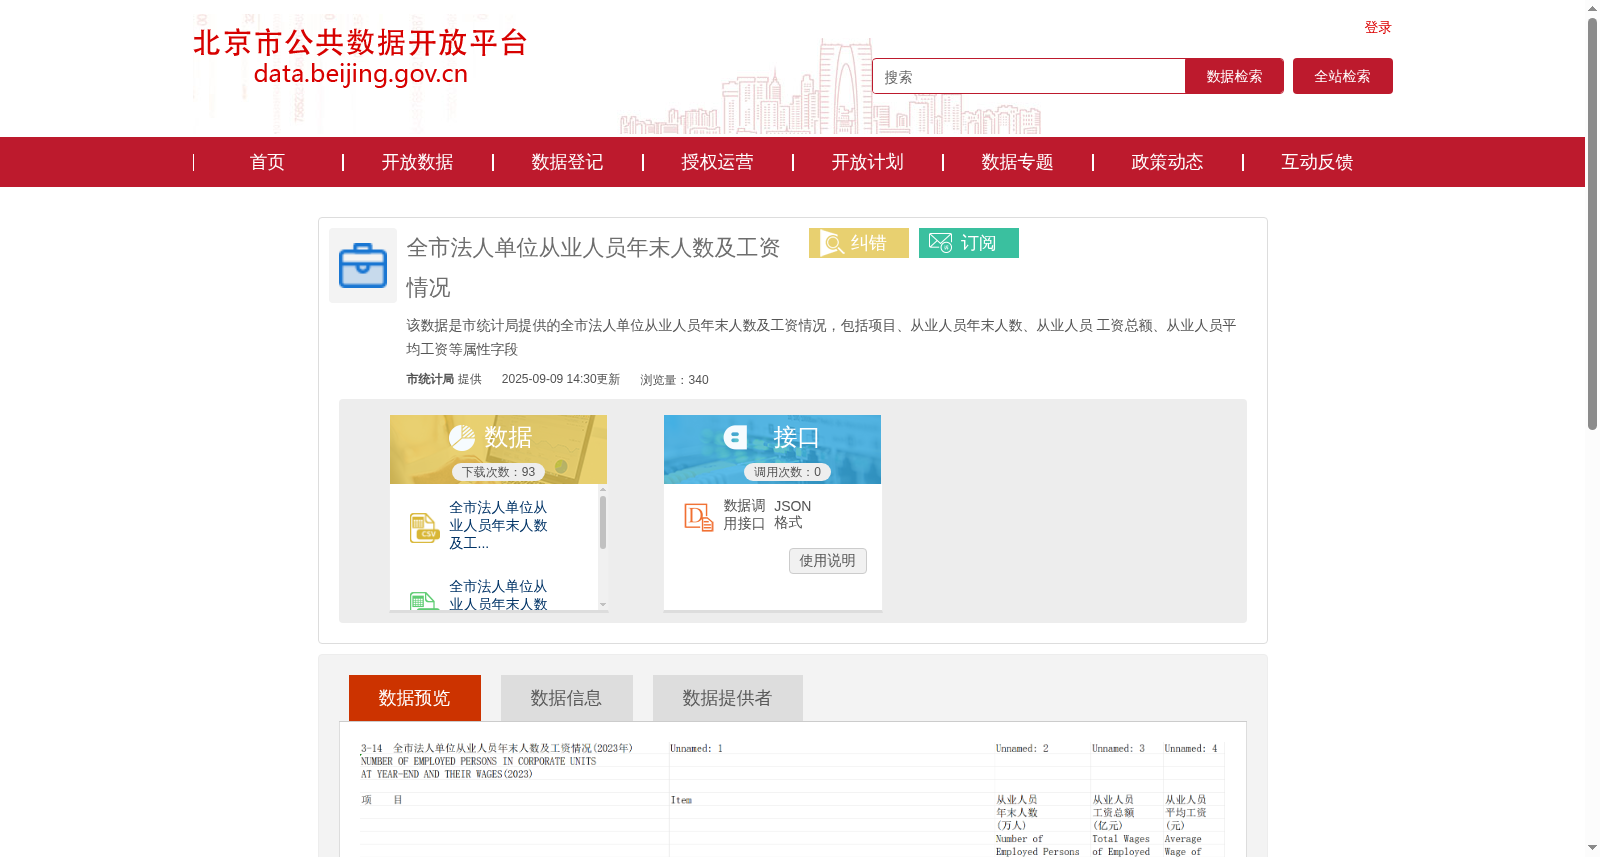
Task: Go to 首页 in navigation bar
Action: click(x=267, y=162)
